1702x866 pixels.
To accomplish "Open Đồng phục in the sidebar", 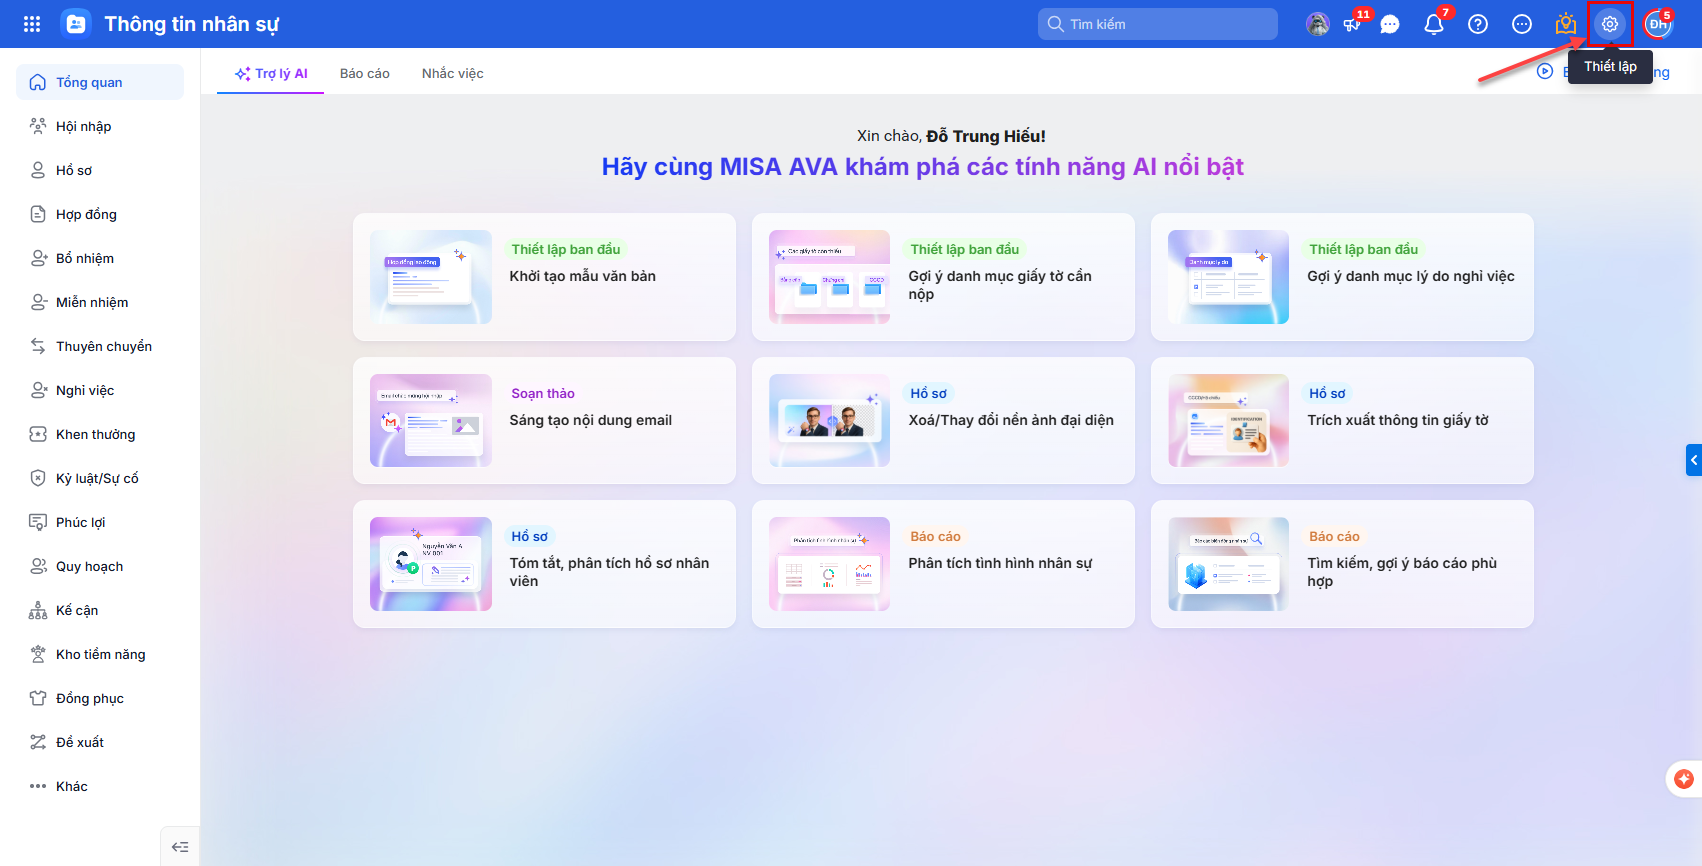I will [x=100, y=698].
